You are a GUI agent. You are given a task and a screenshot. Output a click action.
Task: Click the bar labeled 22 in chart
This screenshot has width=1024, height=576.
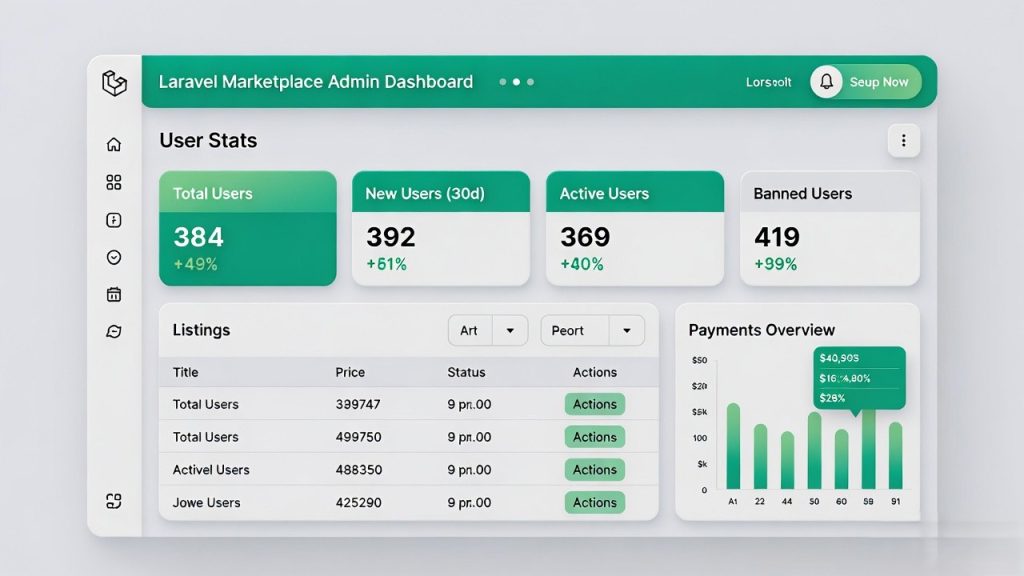[x=760, y=456]
